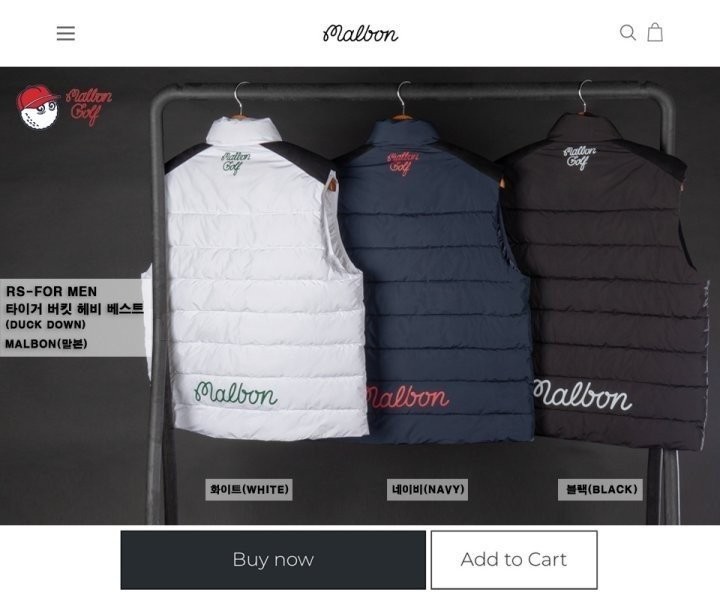Click the 화이트(WHITE) color label
720x592 pixels.
coord(249,490)
